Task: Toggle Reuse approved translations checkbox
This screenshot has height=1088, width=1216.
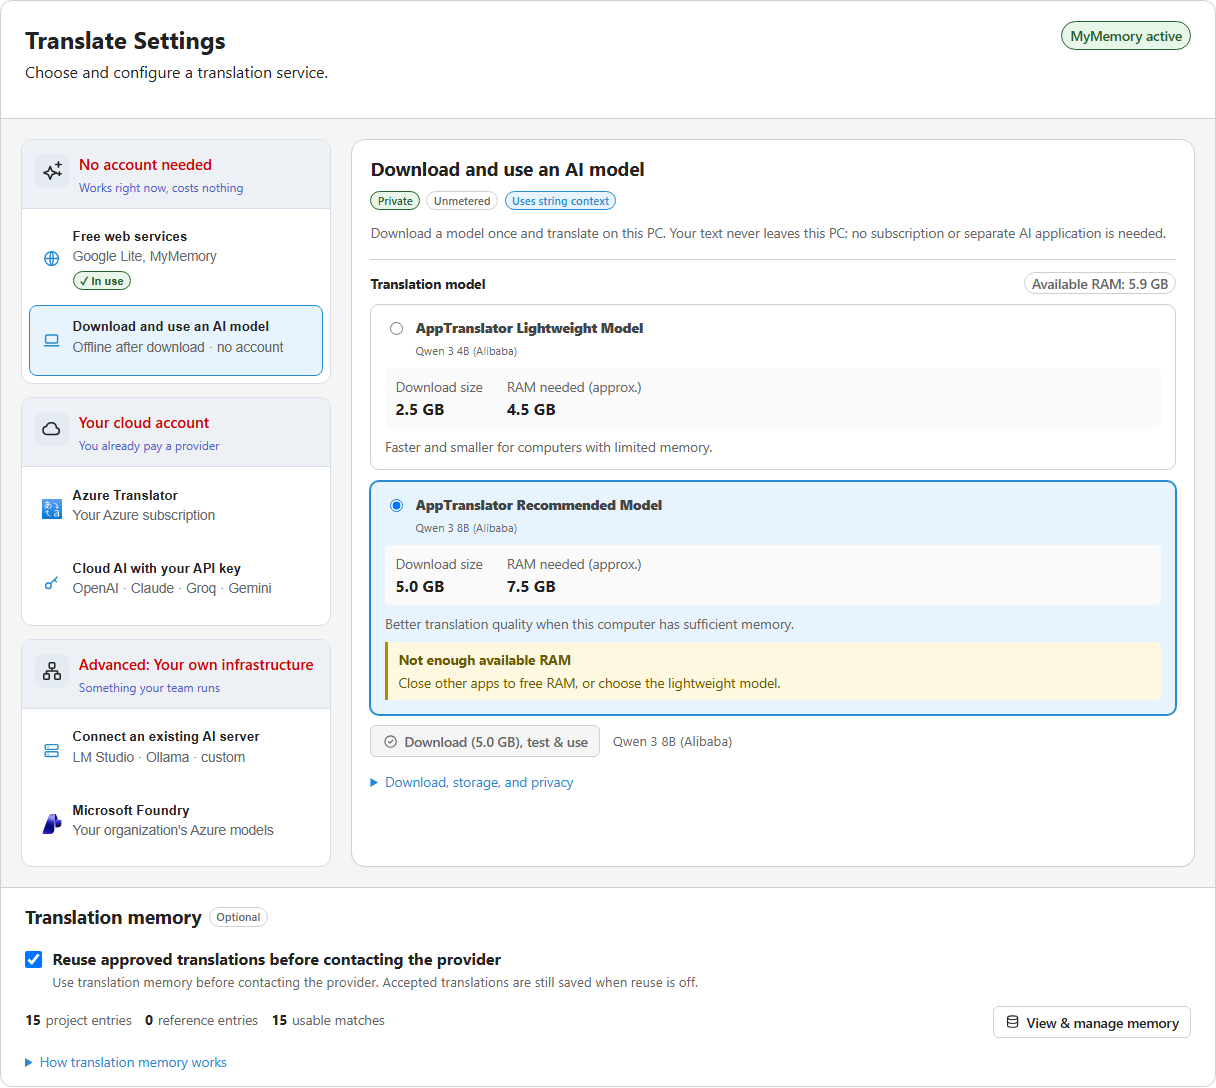Action: pyautogui.click(x=34, y=959)
